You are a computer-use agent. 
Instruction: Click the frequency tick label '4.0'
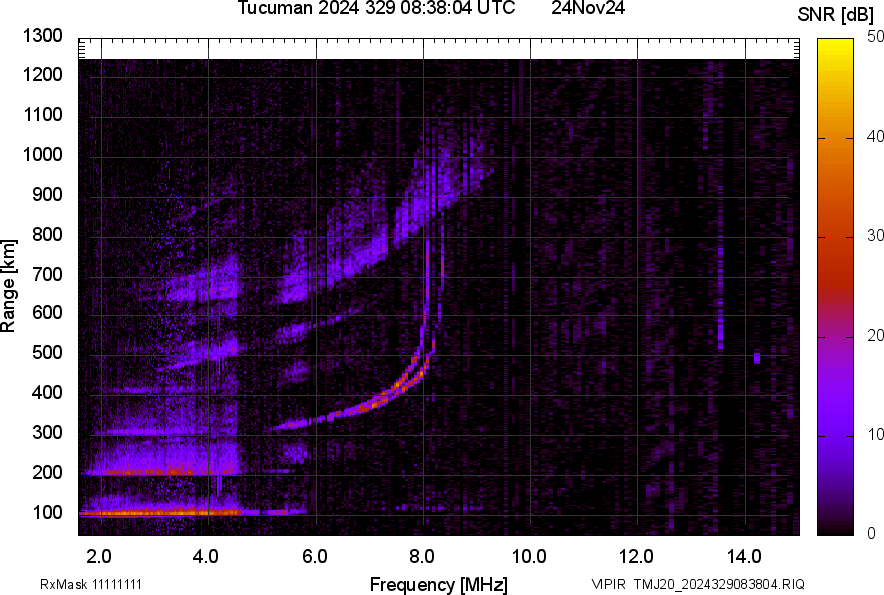pyautogui.click(x=206, y=557)
